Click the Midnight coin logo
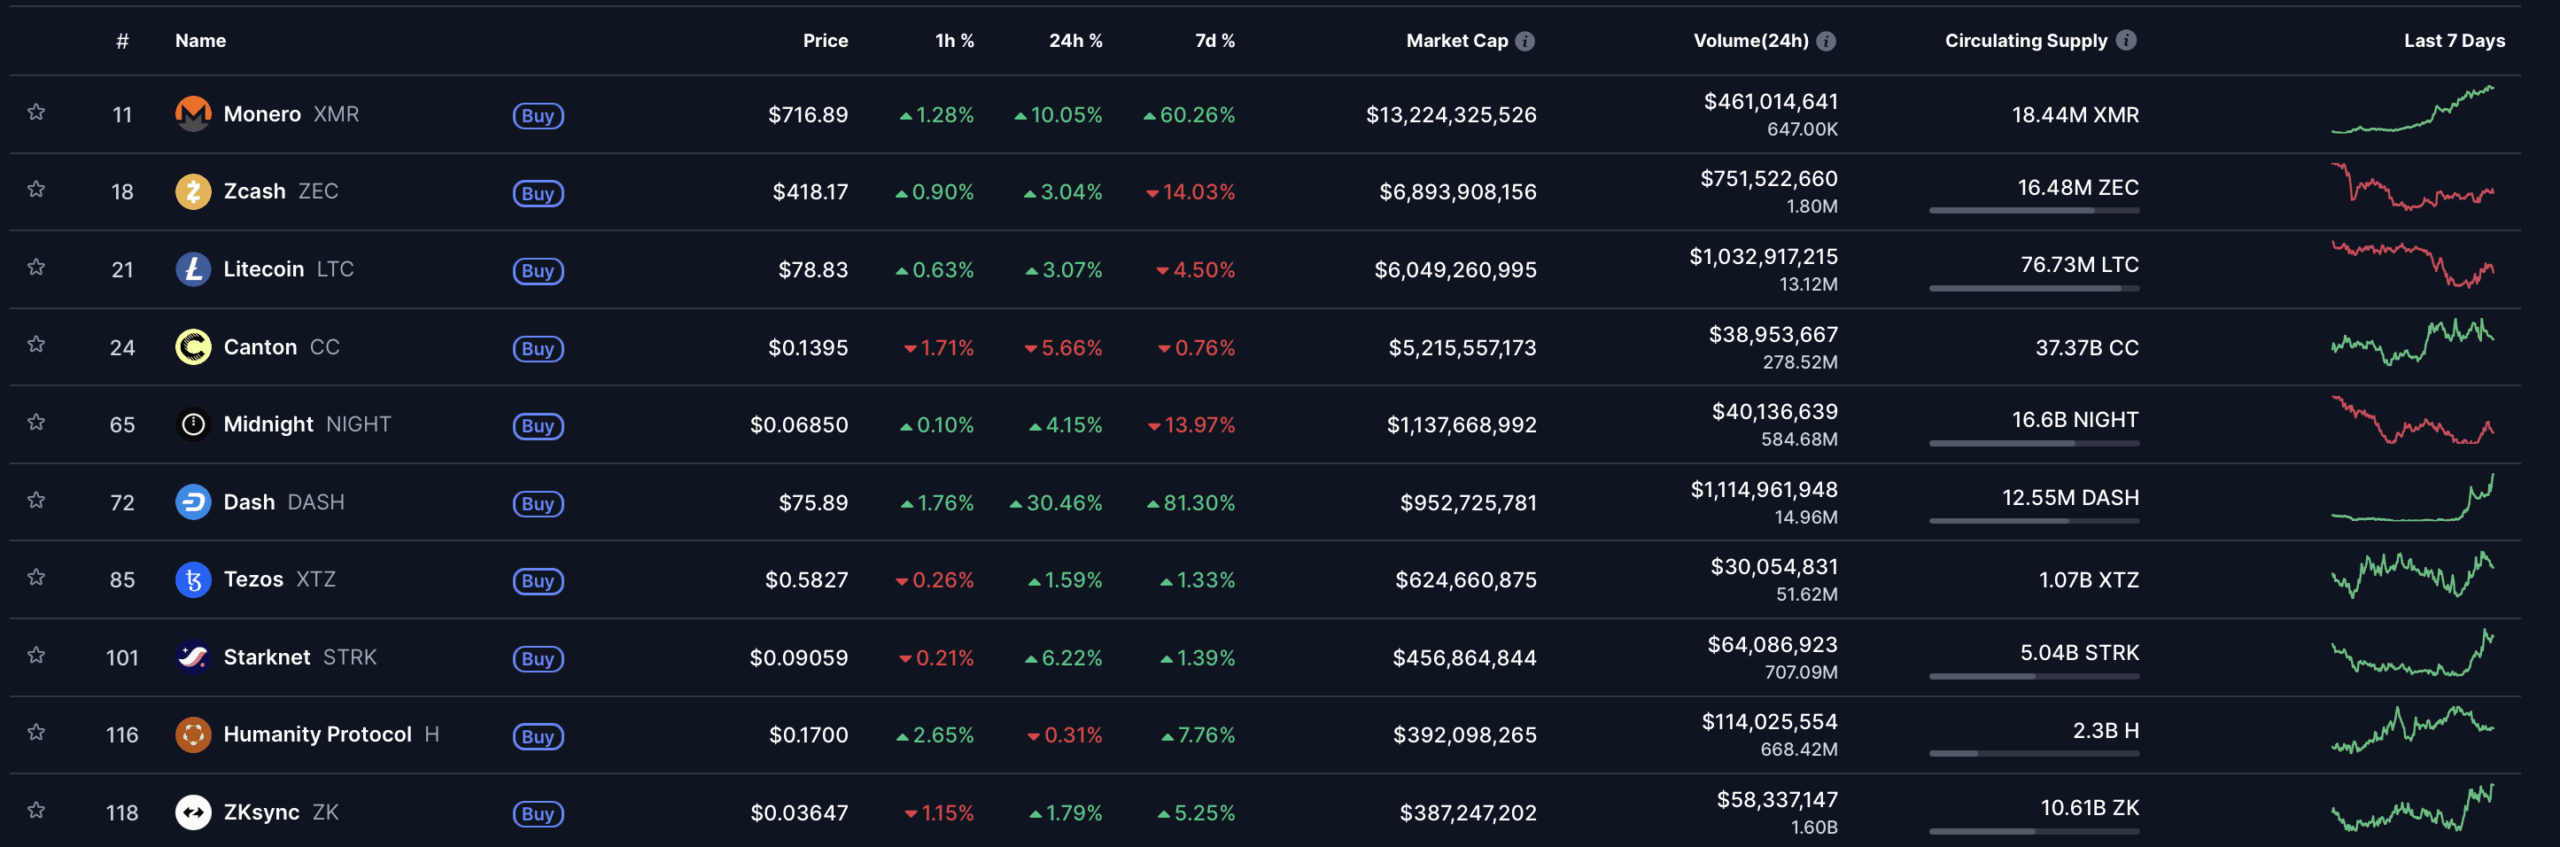This screenshot has width=2560, height=847. coord(193,424)
